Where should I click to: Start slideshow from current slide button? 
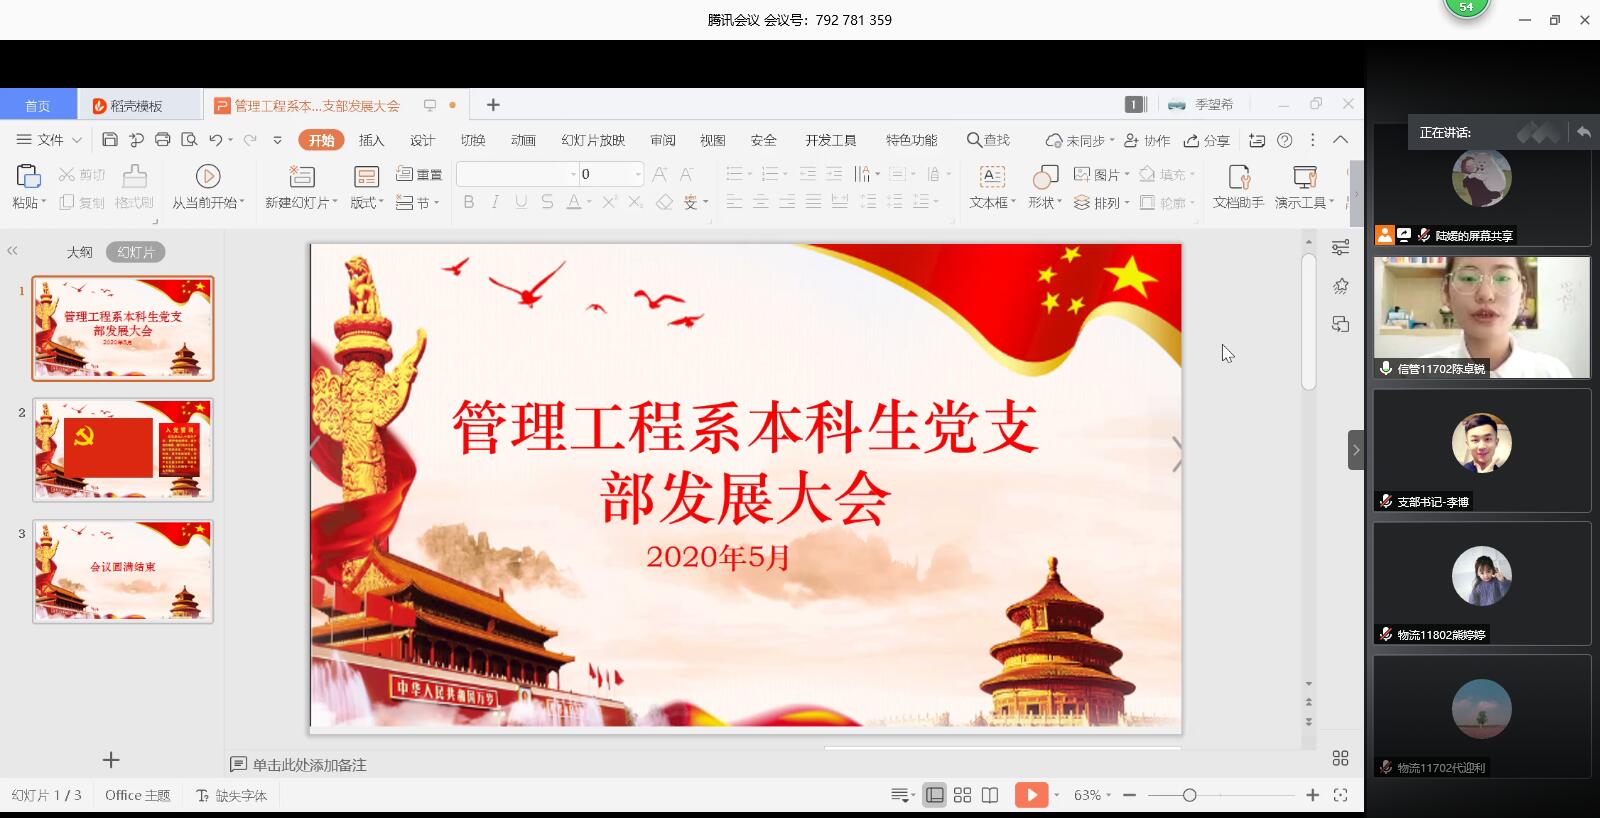pos(207,177)
